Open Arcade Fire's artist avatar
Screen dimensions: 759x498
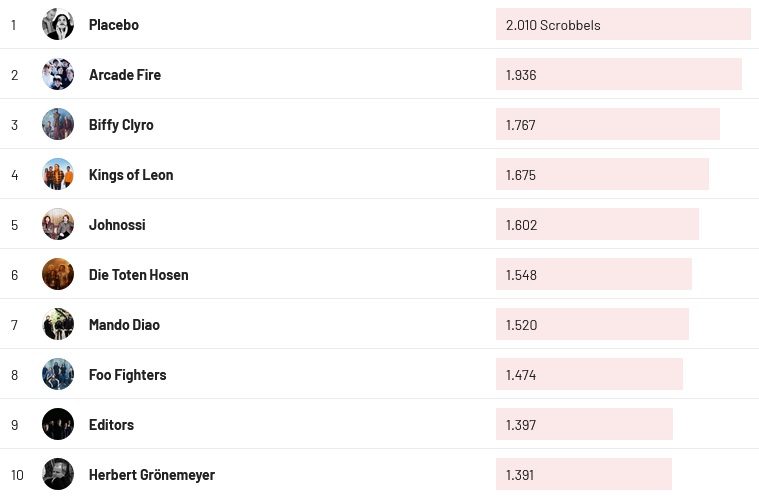click(x=58, y=74)
